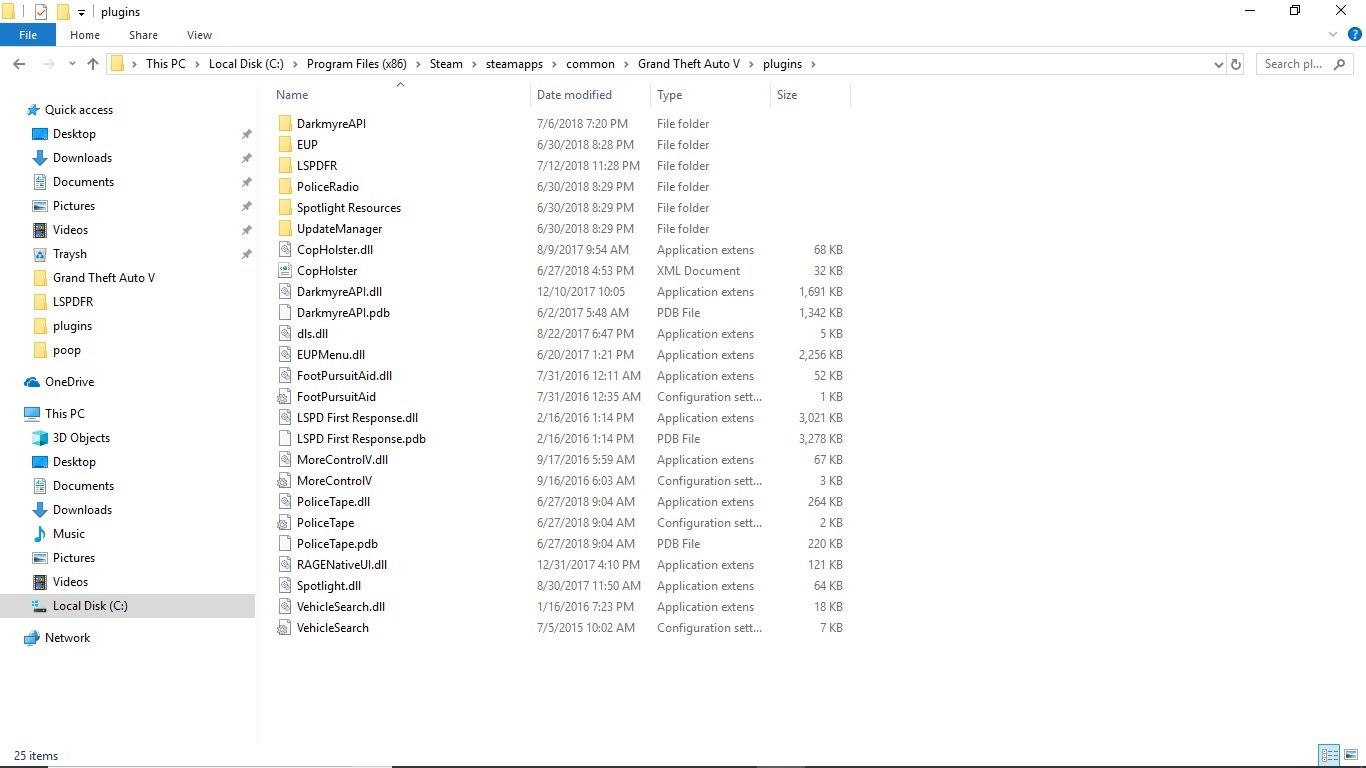Click the Back navigation arrow
This screenshot has height=768, width=1366.
click(18, 64)
